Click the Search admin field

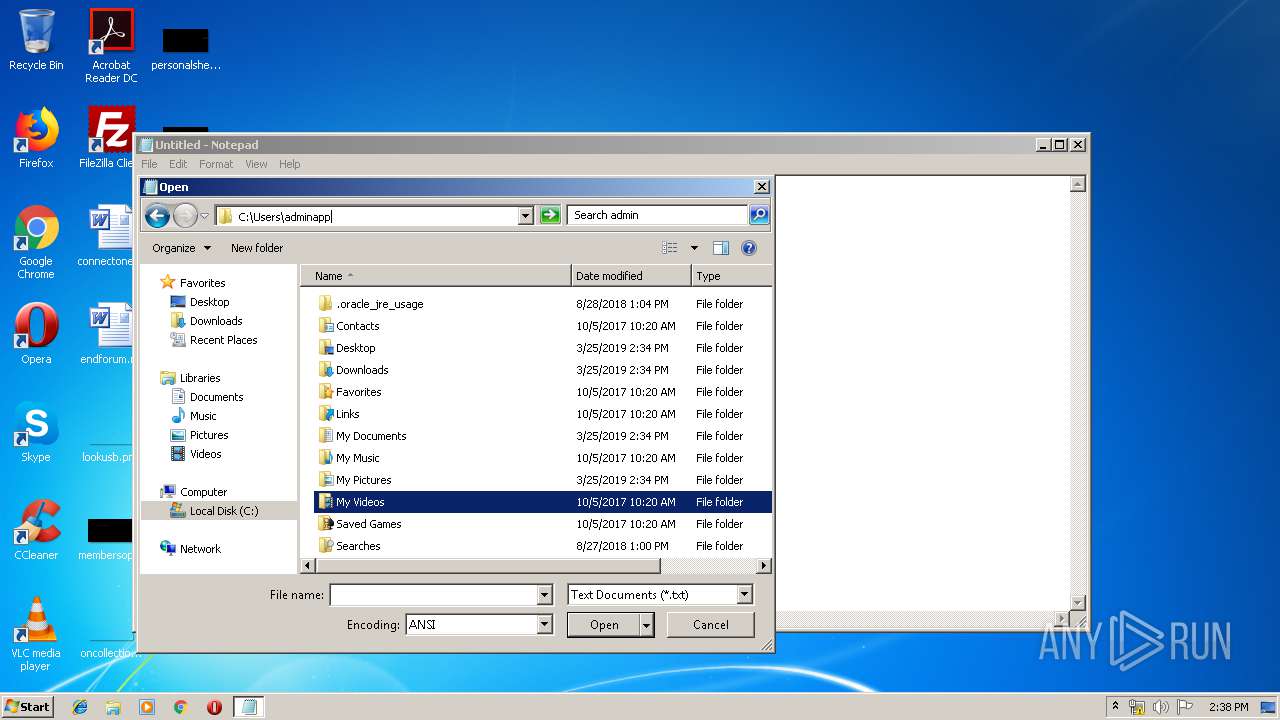[657, 215]
